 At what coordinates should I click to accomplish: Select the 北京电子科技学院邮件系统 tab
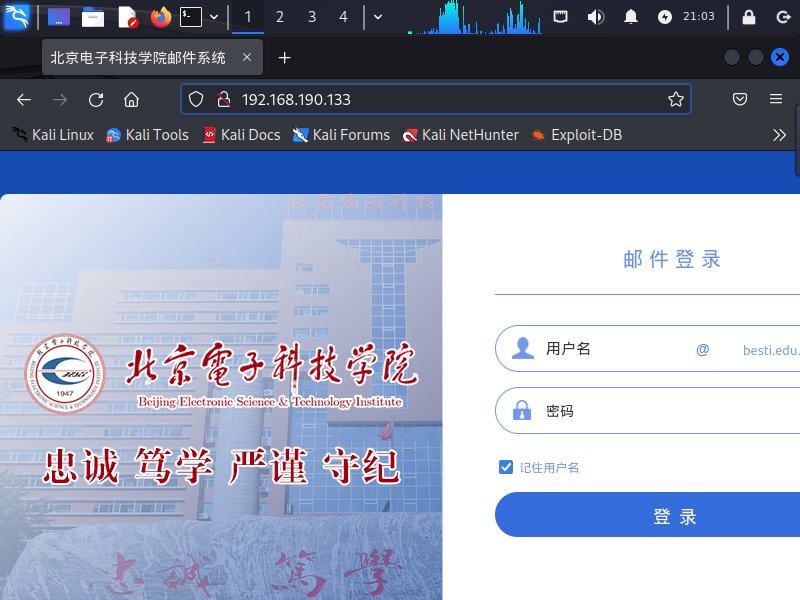click(x=138, y=58)
